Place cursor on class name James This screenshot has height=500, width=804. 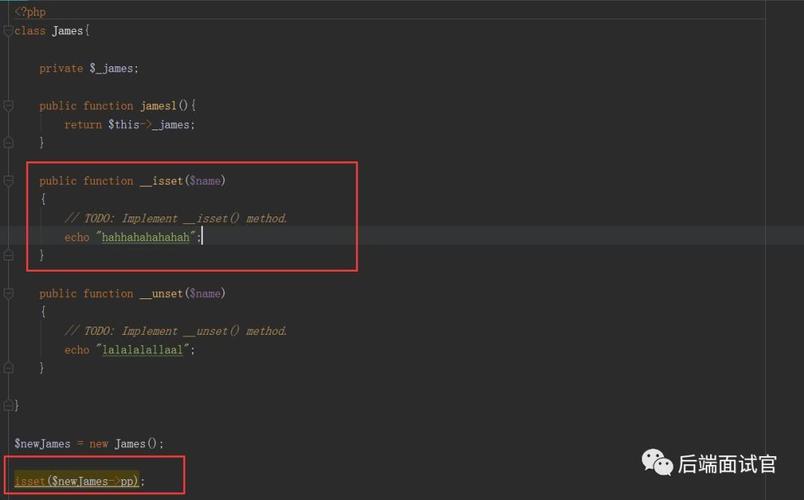click(67, 31)
